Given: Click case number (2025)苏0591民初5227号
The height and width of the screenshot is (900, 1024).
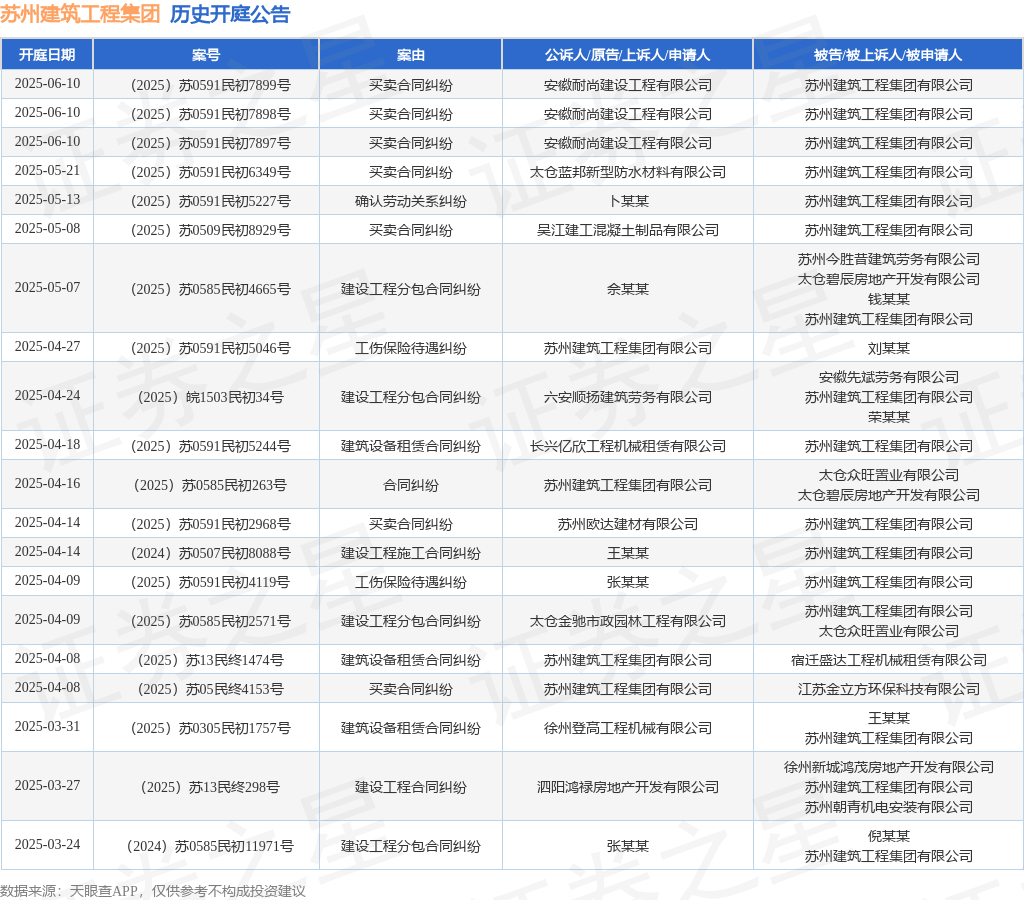Looking at the screenshot, I should click(x=210, y=201).
